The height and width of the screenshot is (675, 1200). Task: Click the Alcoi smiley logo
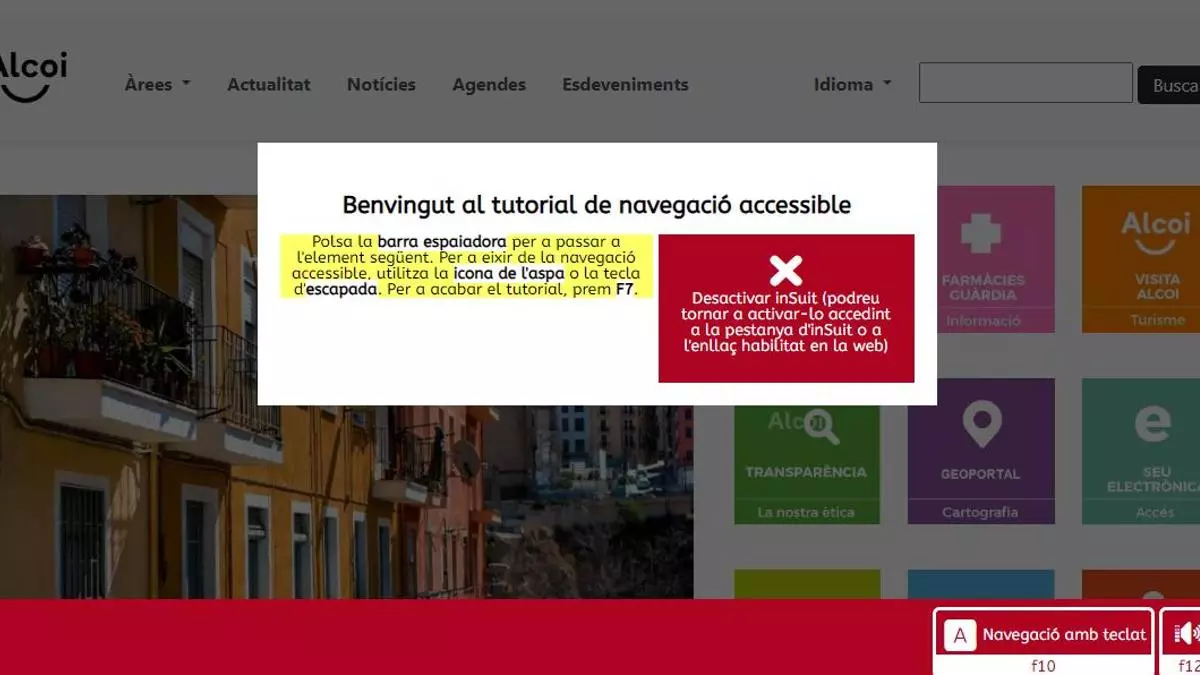coord(32,78)
